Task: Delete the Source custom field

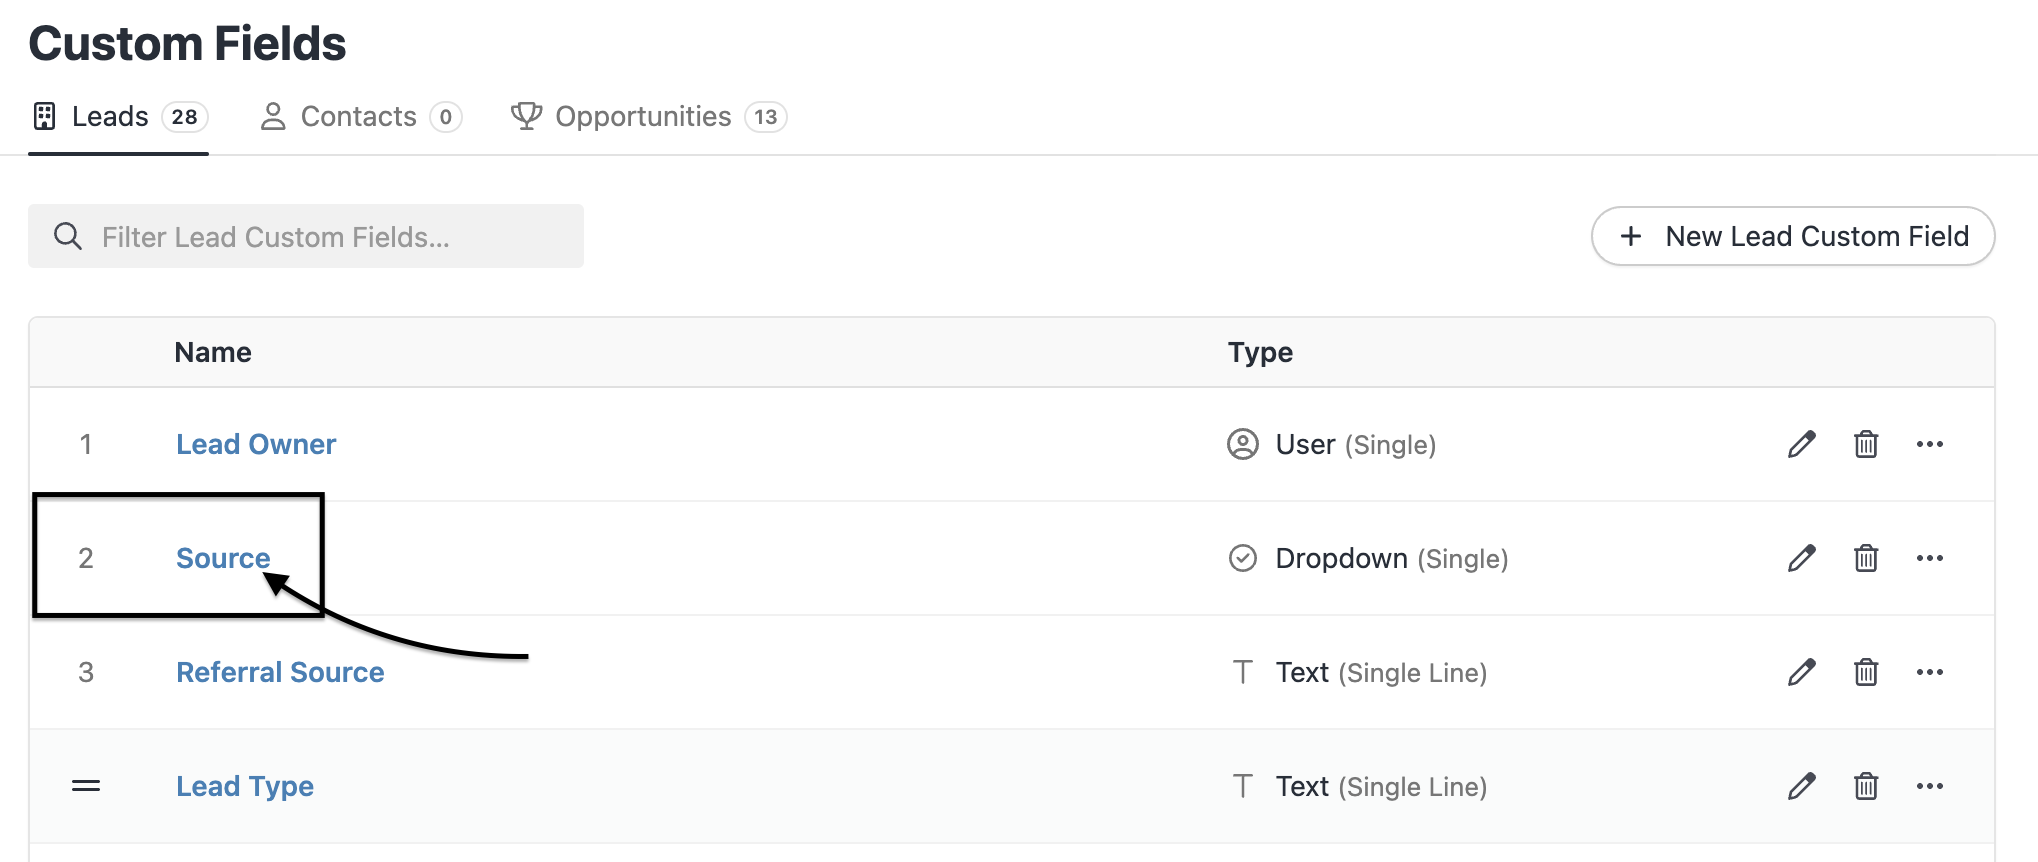Action: (1865, 558)
